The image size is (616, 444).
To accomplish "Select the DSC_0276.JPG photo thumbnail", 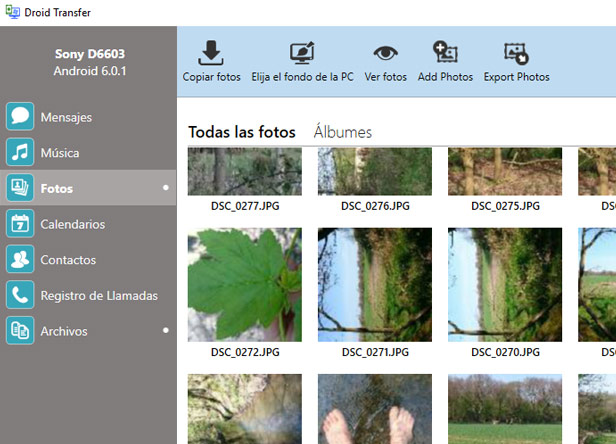I will (x=375, y=171).
